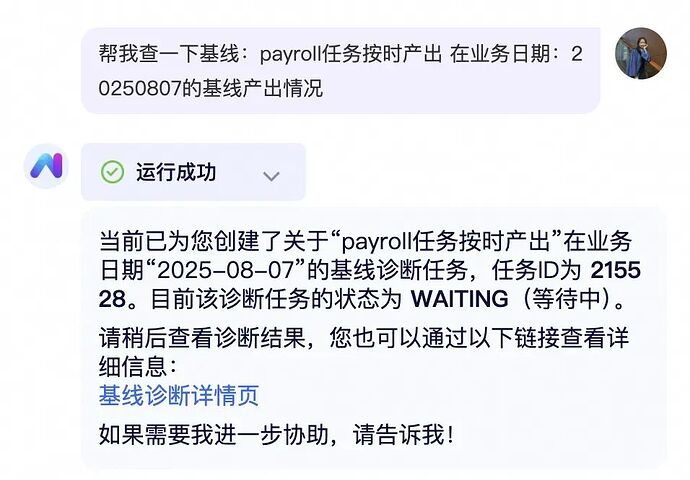Click the assistant's purple N logo
This screenshot has height=480, width=690.
click(x=46, y=166)
